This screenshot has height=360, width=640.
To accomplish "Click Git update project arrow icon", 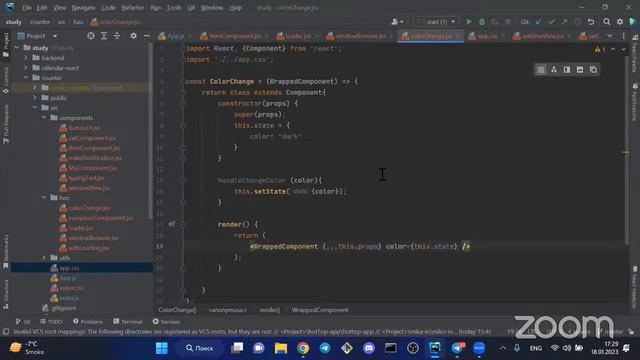I will coord(539,22).
